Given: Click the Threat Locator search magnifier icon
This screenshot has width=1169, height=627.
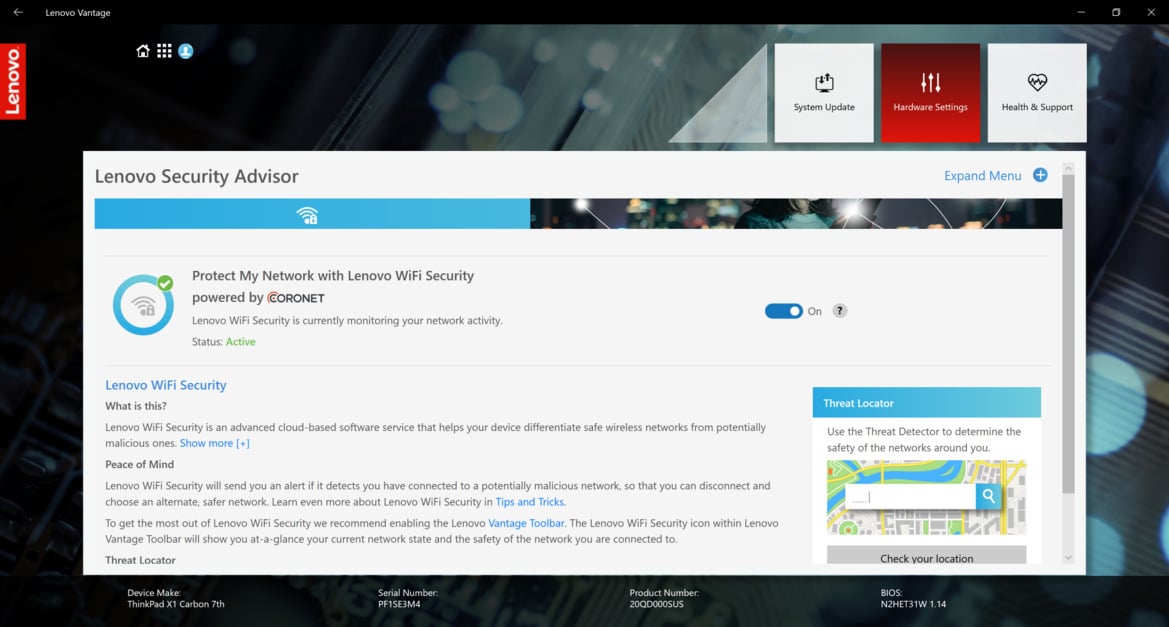Looking at the screenshot, I should (x=989, y=496).
